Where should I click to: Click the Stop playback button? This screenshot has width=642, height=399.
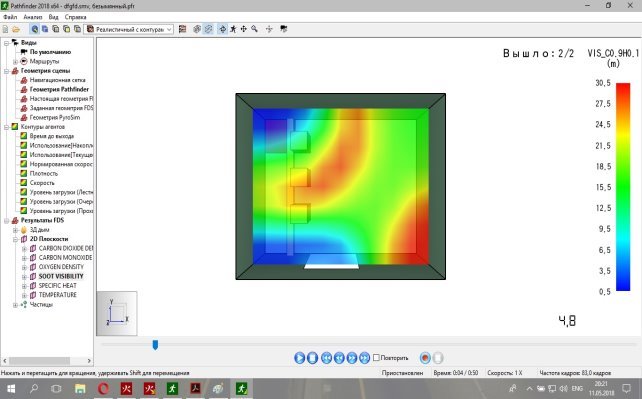(x=312, y=358)
